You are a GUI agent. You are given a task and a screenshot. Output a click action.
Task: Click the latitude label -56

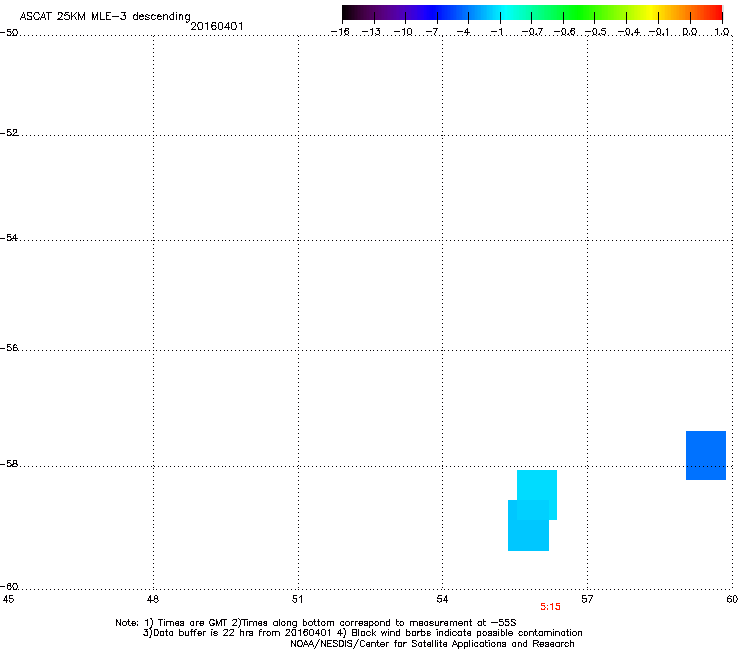pyautogui.click(x=9, y=348)
